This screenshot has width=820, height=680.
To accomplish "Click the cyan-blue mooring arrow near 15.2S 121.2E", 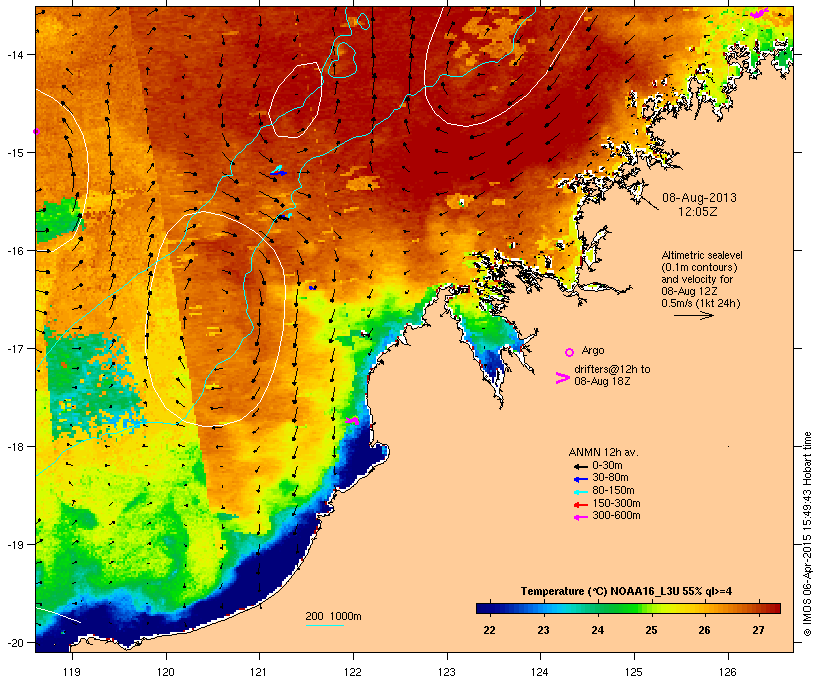I will pyautogui.click(x=278, y=171).
